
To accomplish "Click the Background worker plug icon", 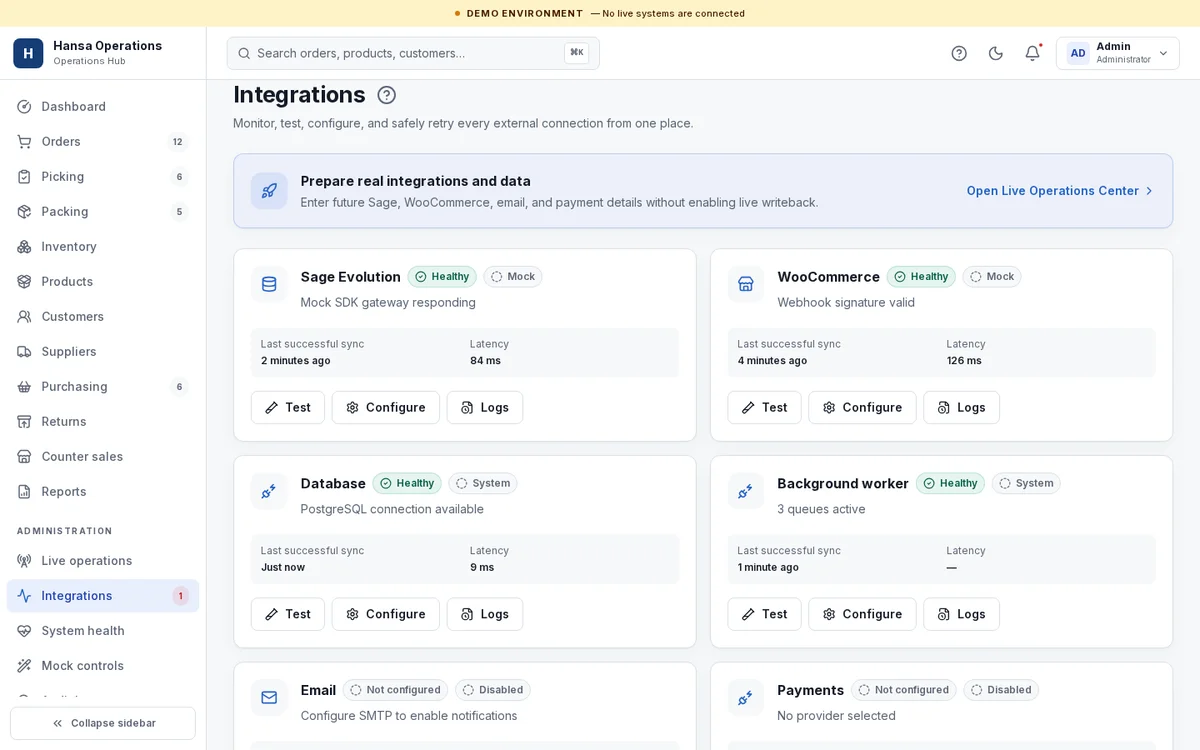I will (745, 491).
